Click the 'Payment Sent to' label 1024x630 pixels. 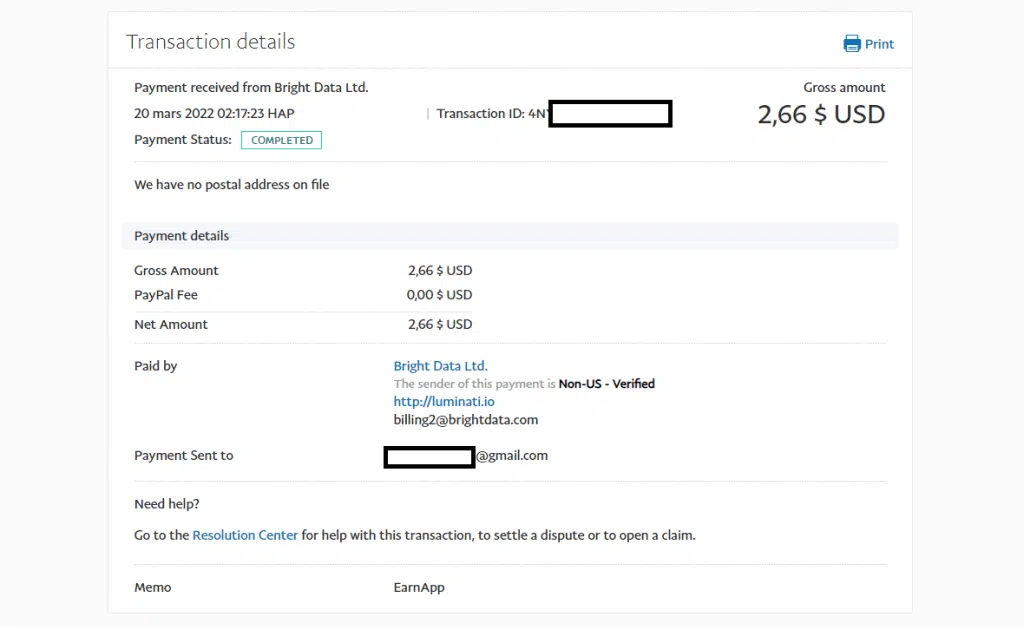(x=184, y=456)
